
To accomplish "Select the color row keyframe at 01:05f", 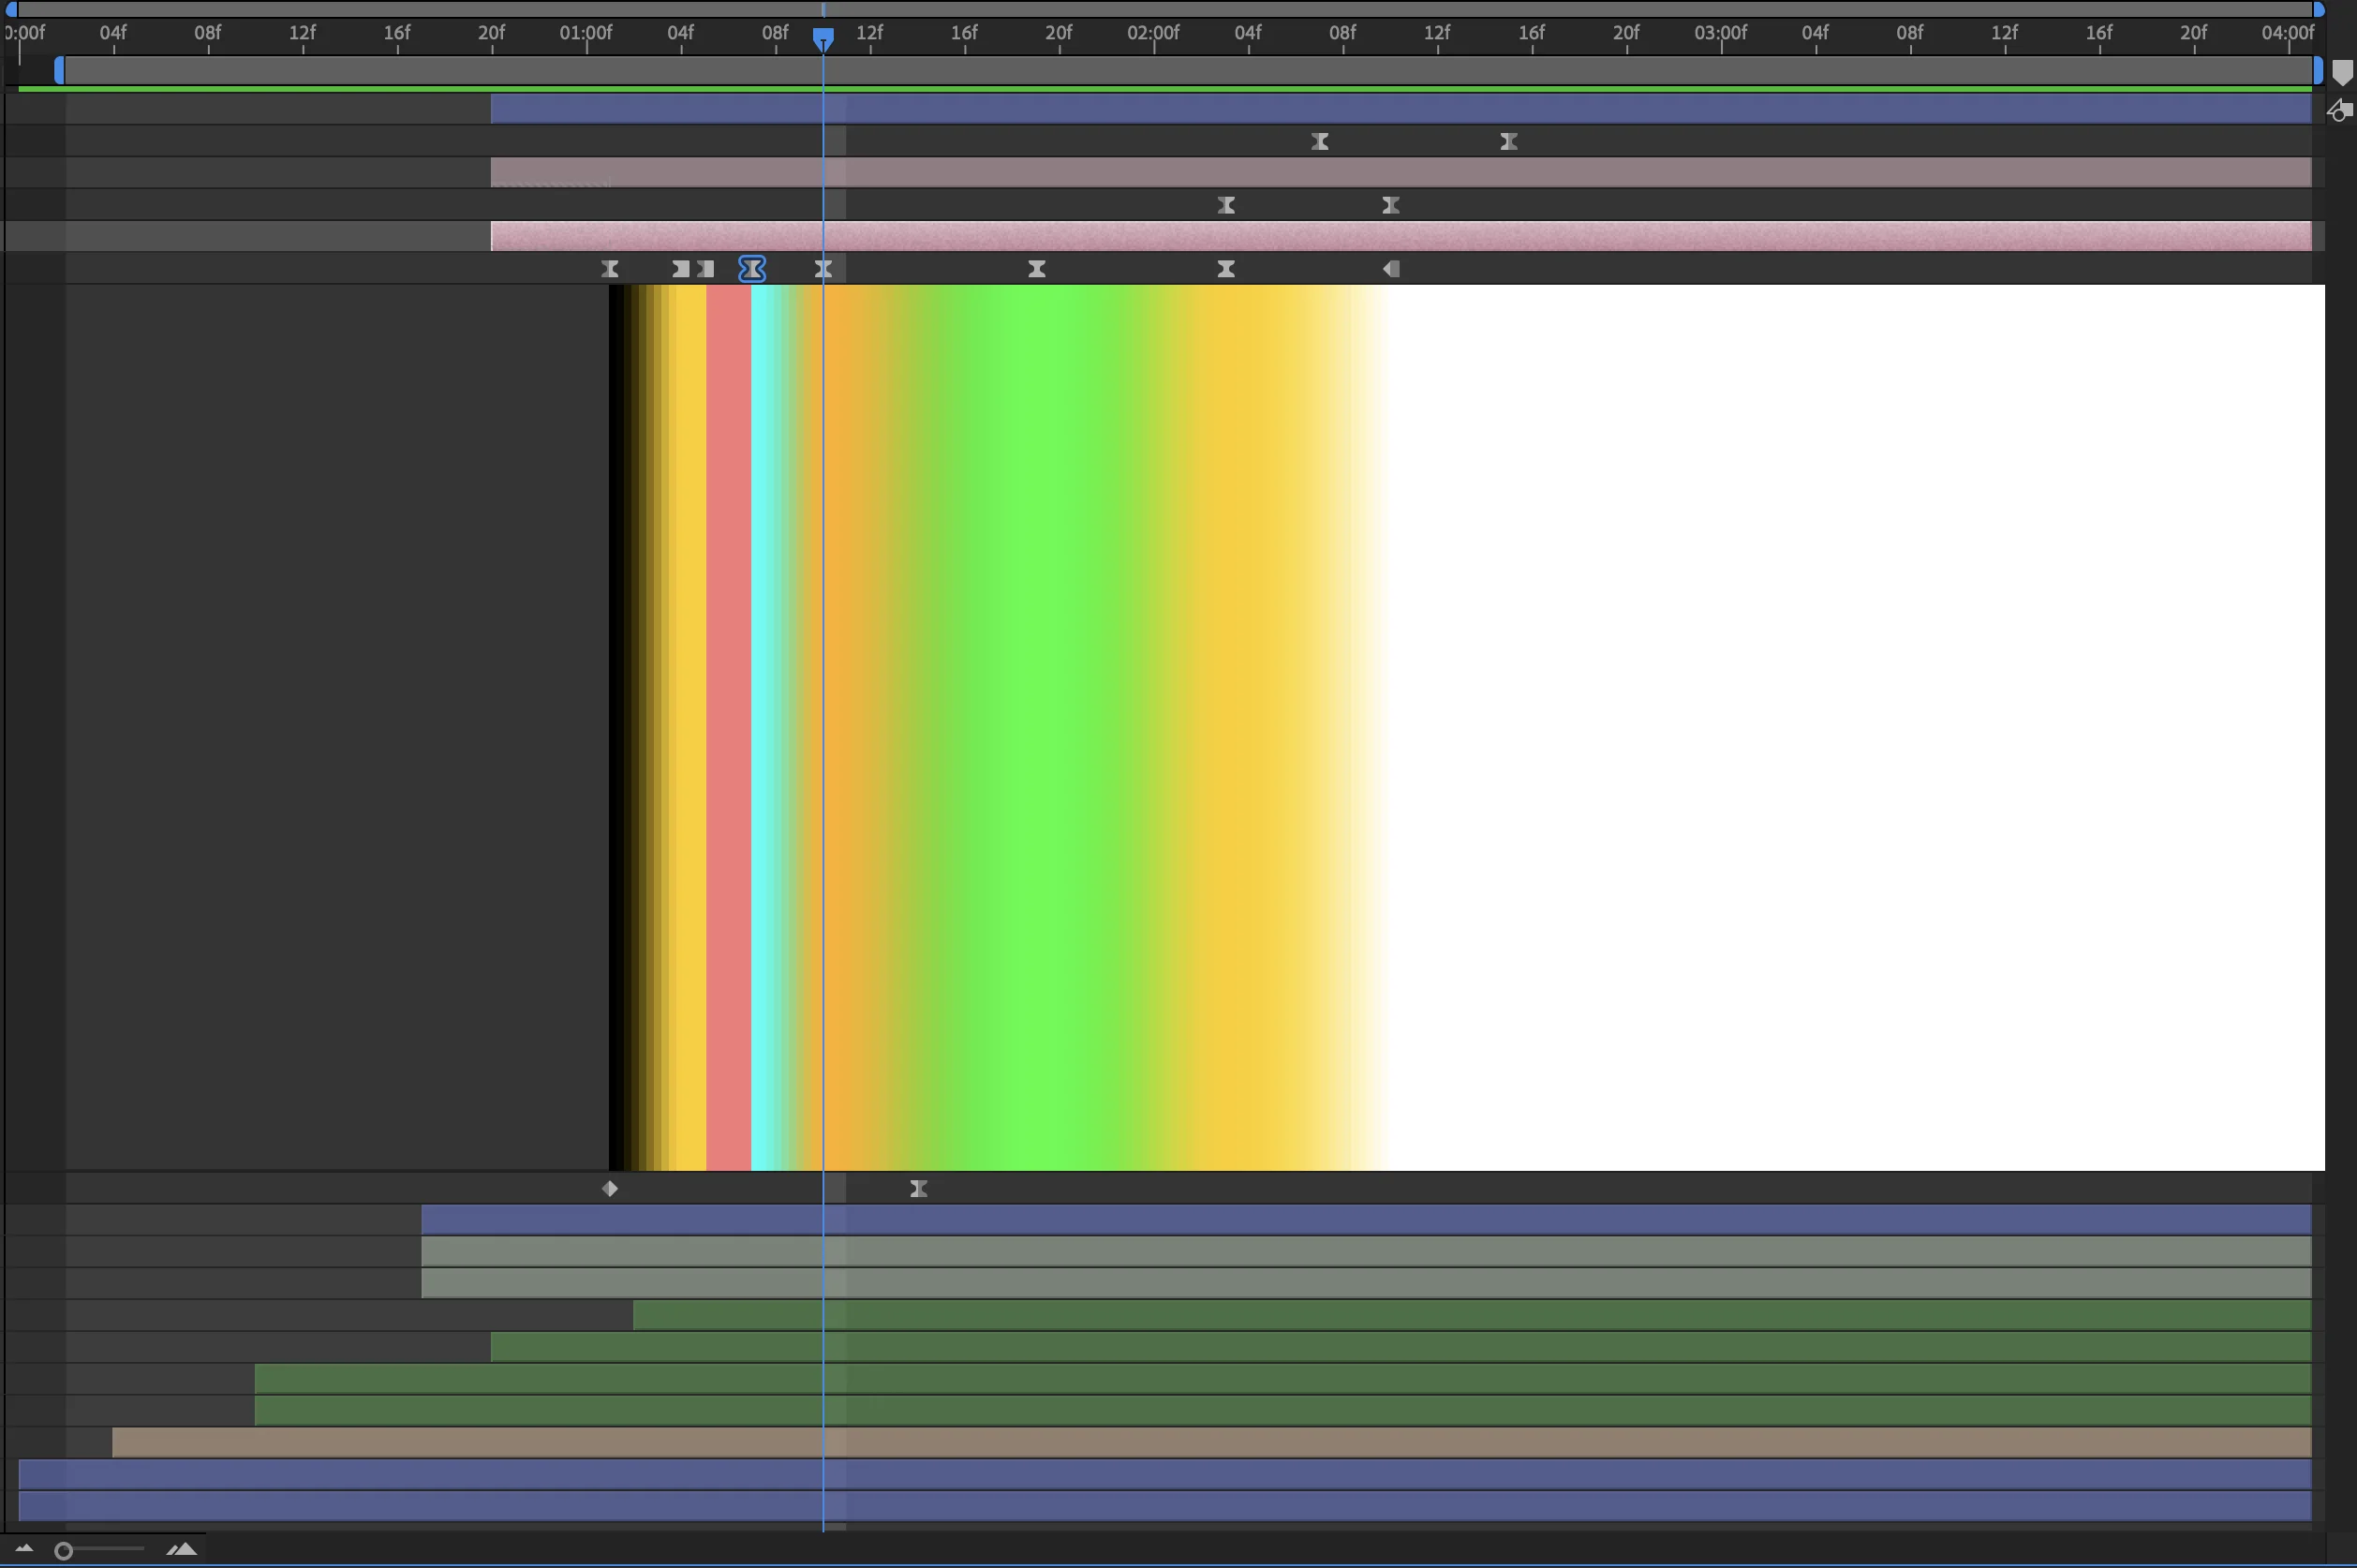I will point(706,269).
